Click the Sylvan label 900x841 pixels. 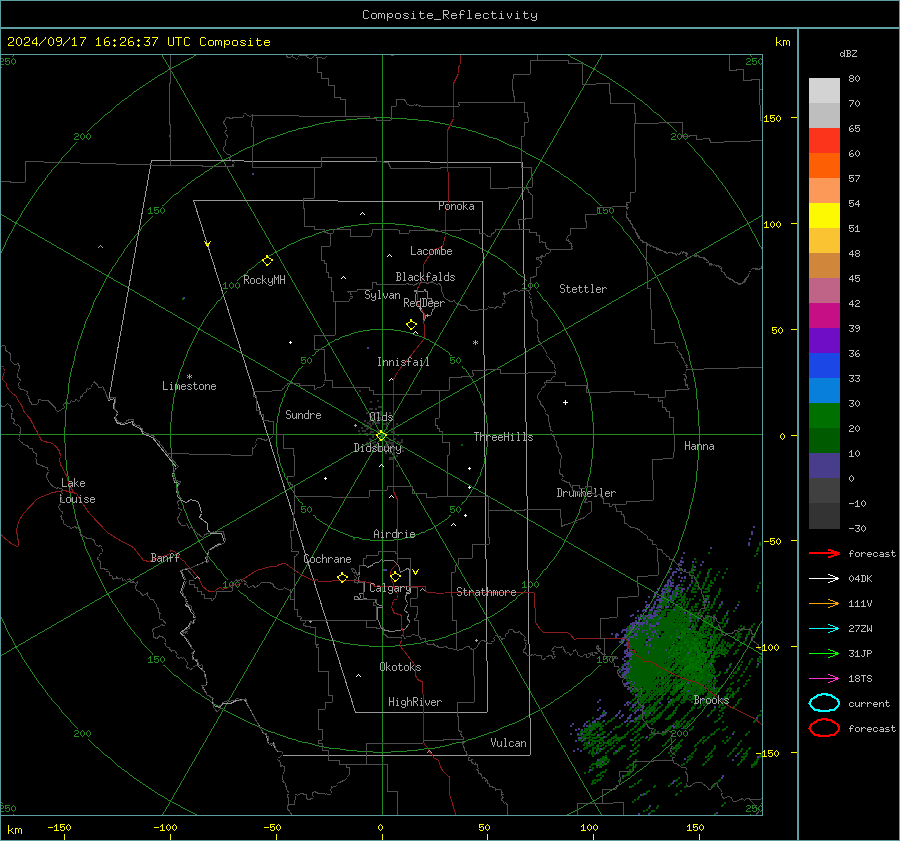click(382, 295)
